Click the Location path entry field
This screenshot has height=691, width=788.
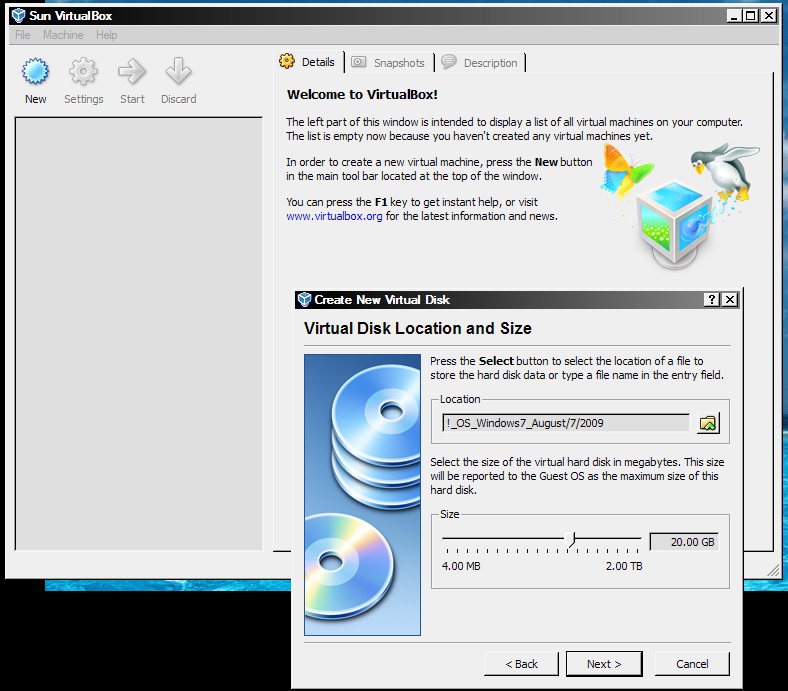click(566, 423)
